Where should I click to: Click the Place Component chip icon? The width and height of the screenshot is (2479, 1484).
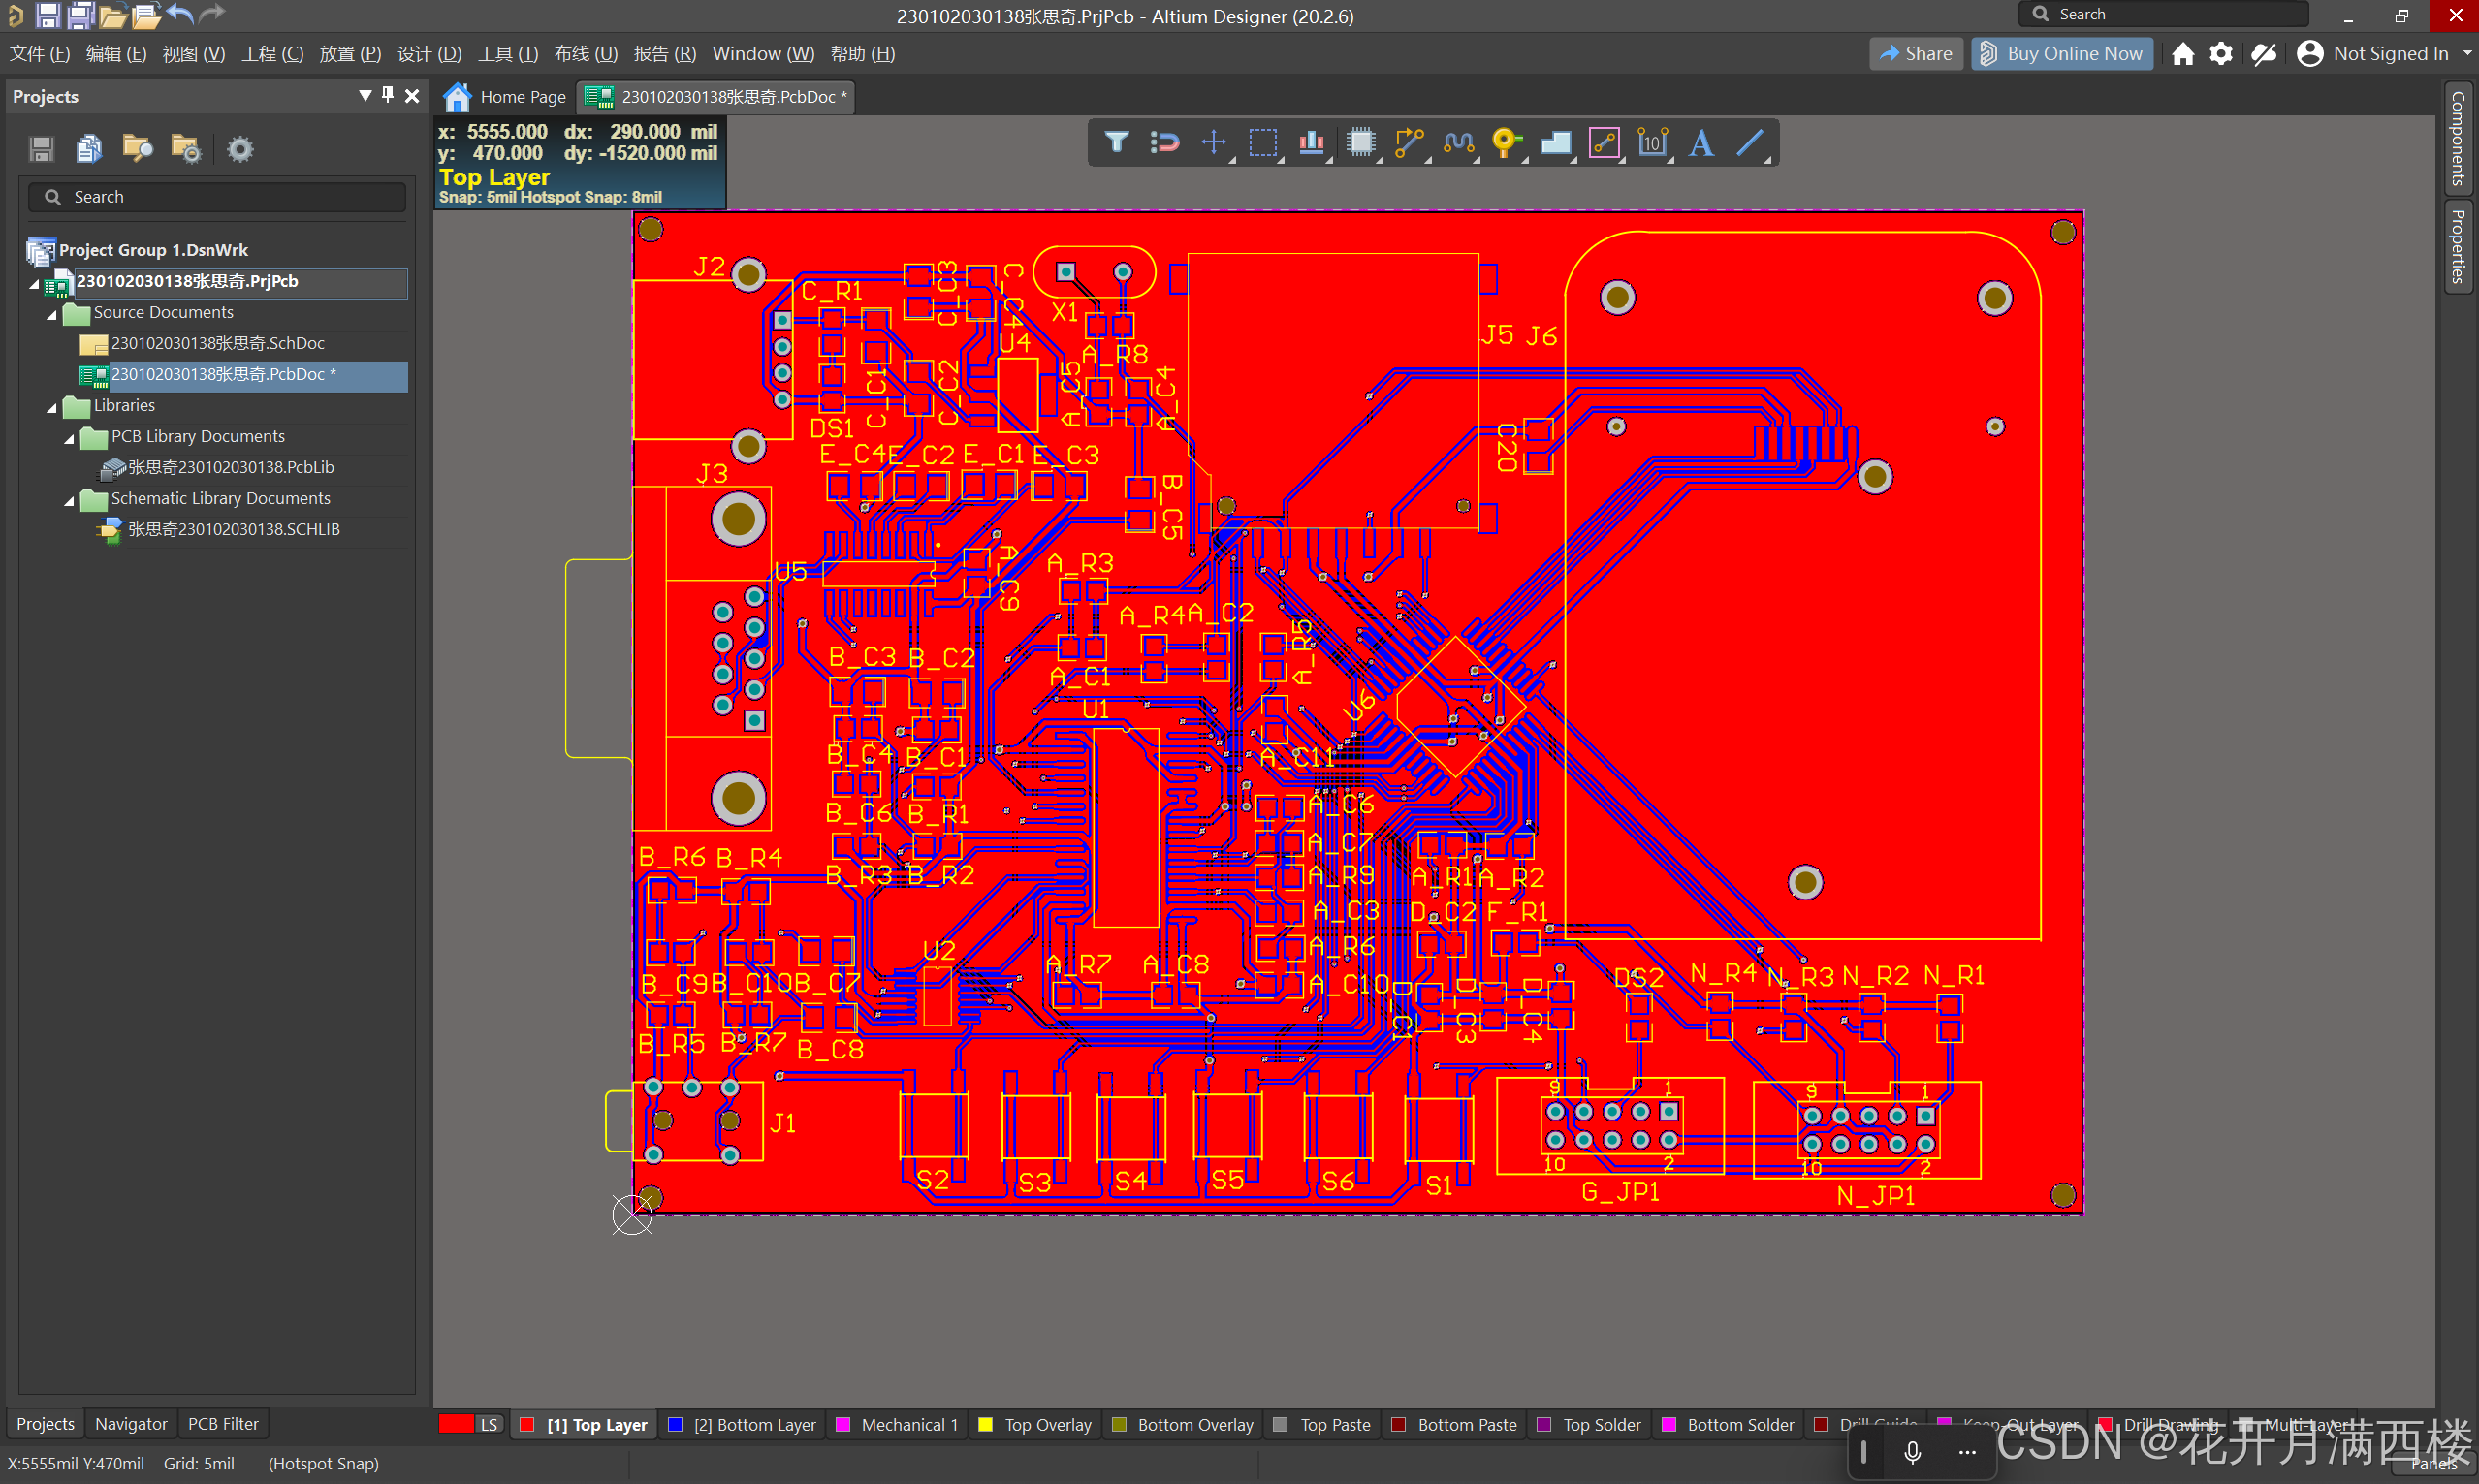[x=1360, y=142]
